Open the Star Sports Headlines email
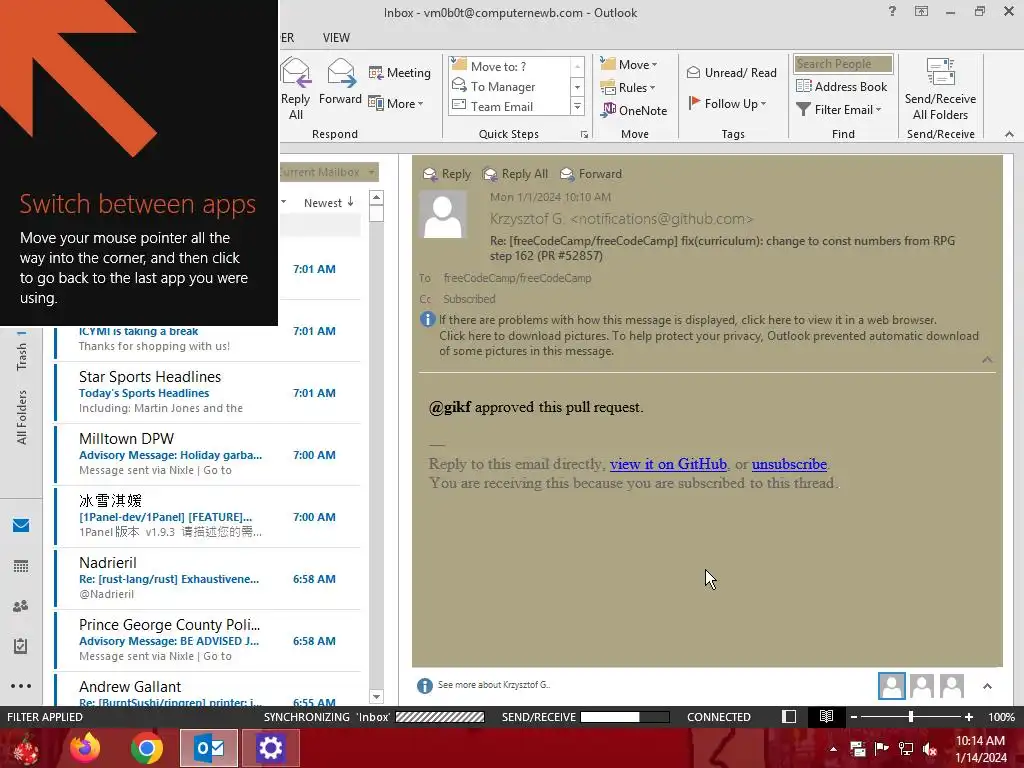This screenshot has height=768, width=1024. pos(208,392)
